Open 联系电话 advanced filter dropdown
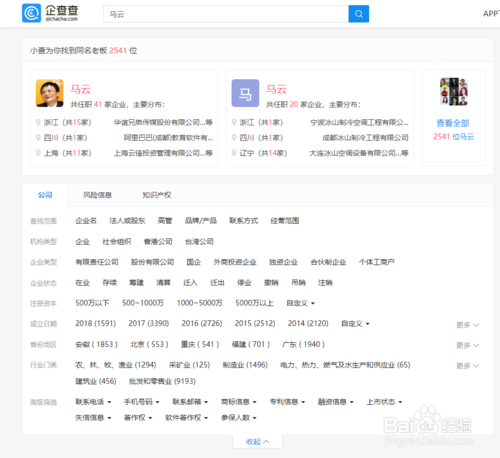Screen dimensions: 500x458 pos(93,402)
